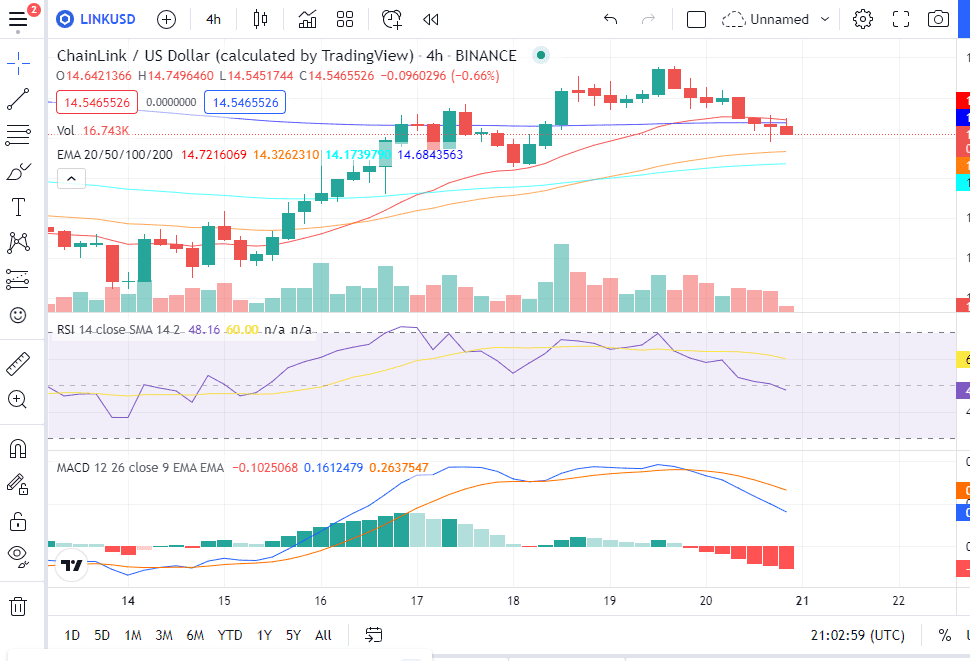Click the red EMA 20 value 14.7216069
The height and width of the screenshot is (661, 970).
pyautogui.click(x=213, y=155)
